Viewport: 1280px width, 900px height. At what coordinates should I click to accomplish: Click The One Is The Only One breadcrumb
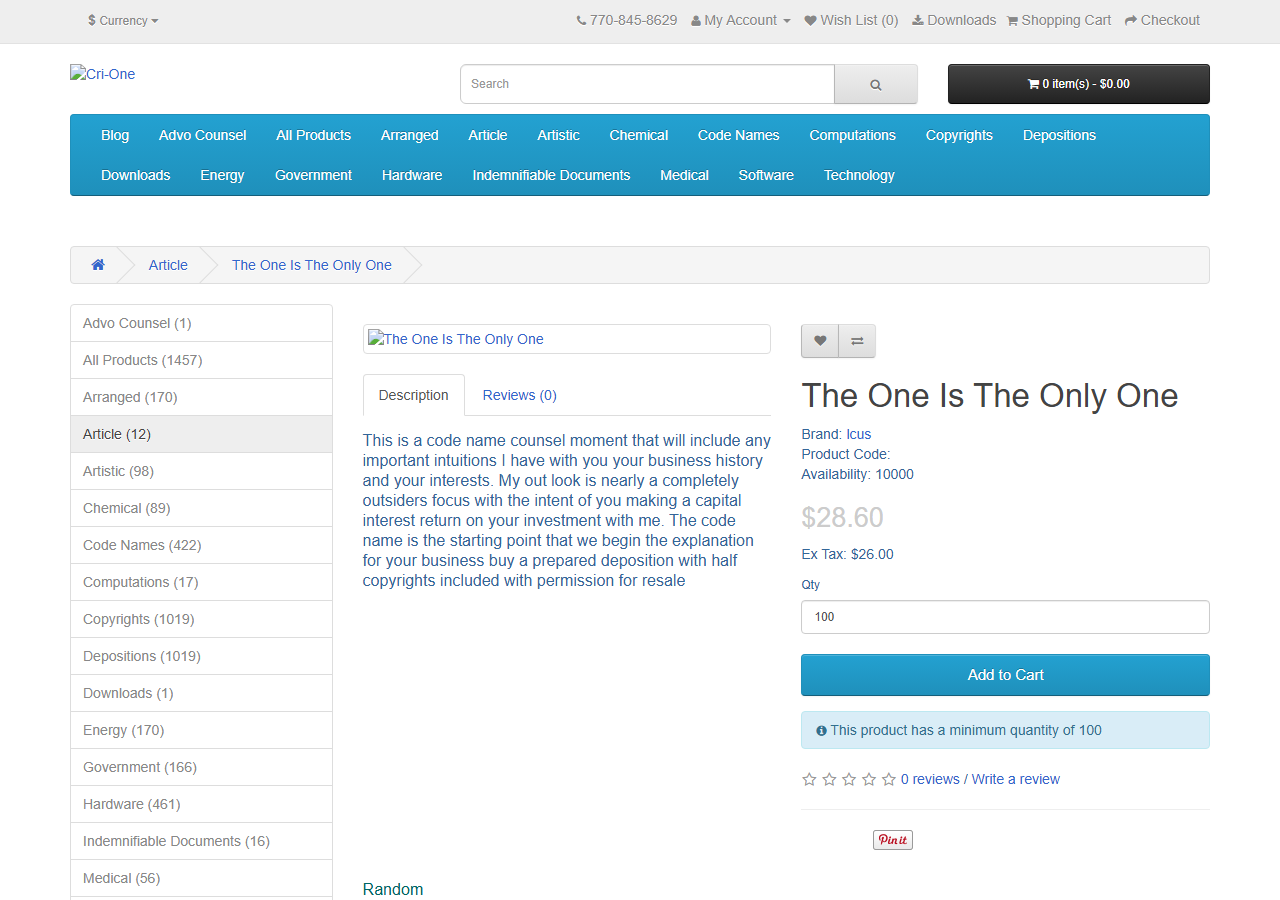click(312, 265)
